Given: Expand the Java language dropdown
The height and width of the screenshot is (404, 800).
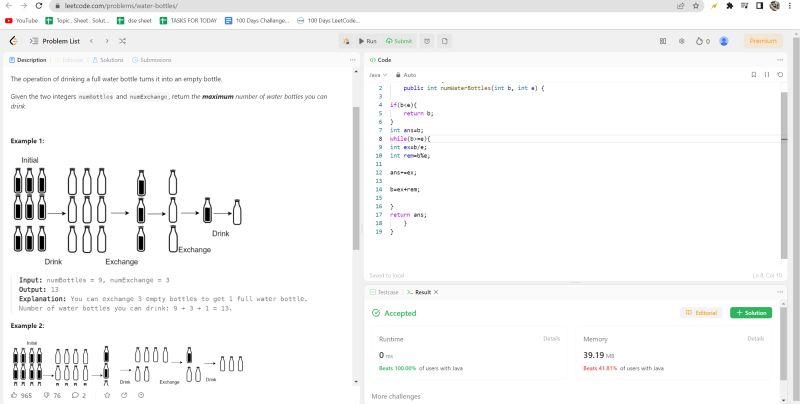Looking at the screenshot, I should pyautogui.click(x=378, y=75).
